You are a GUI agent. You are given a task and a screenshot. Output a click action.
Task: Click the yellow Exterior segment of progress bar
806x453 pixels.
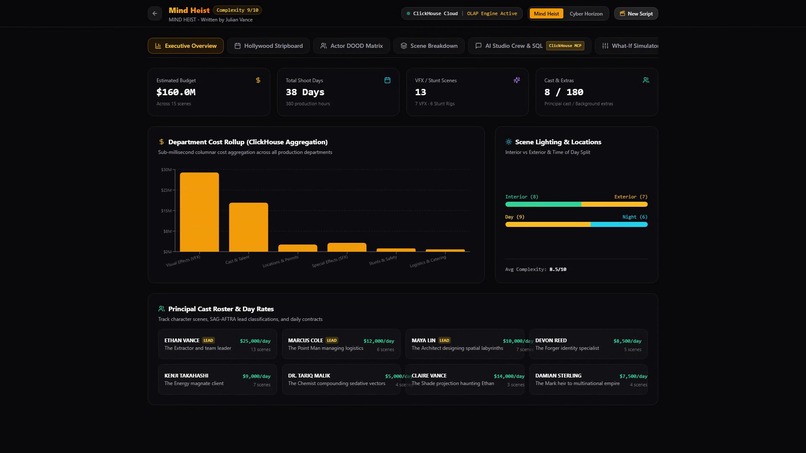614,205
